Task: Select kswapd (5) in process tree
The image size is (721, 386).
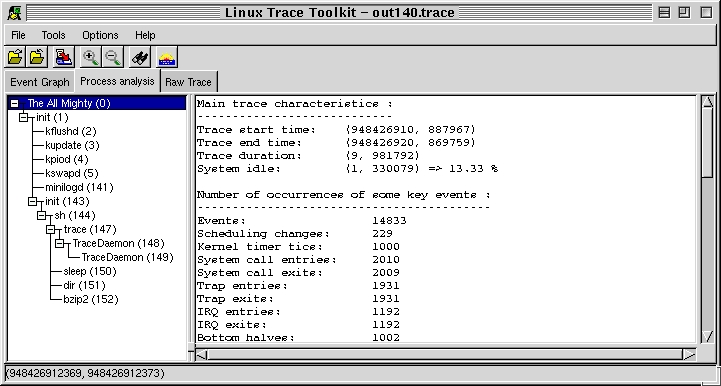Action: 72,173
